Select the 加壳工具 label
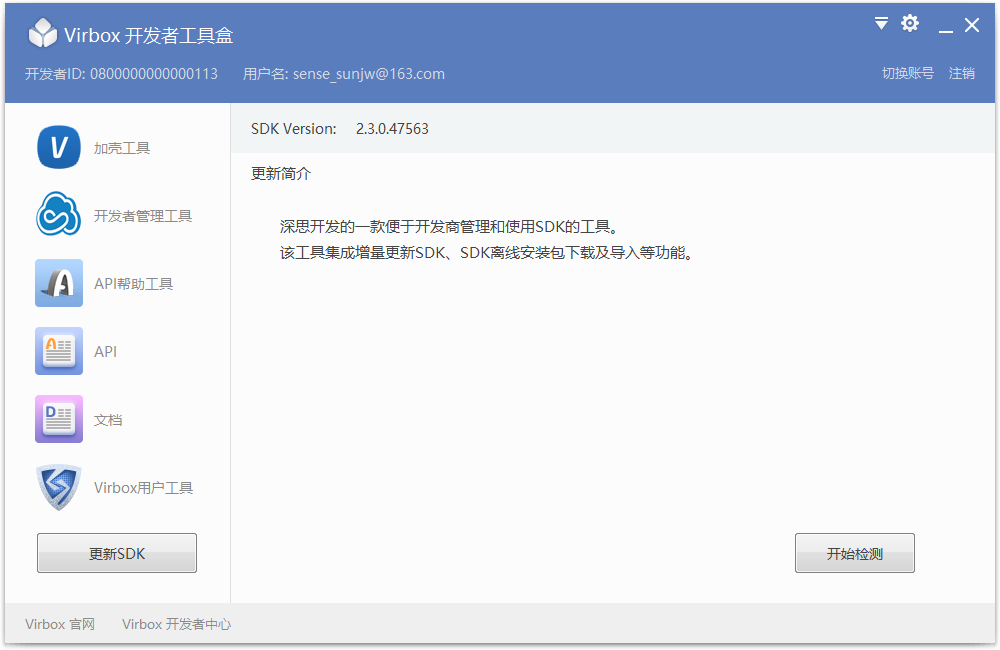The height and width of the screenshot is (650, 1000). coord(122,148)
